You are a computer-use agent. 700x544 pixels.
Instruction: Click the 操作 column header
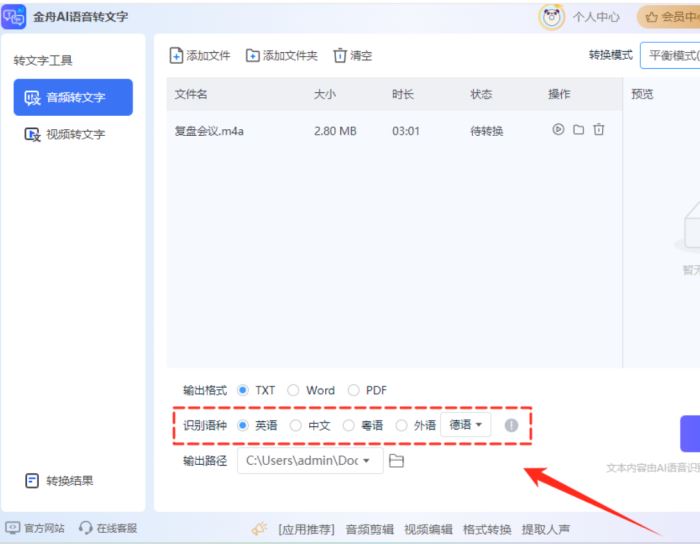559,94
